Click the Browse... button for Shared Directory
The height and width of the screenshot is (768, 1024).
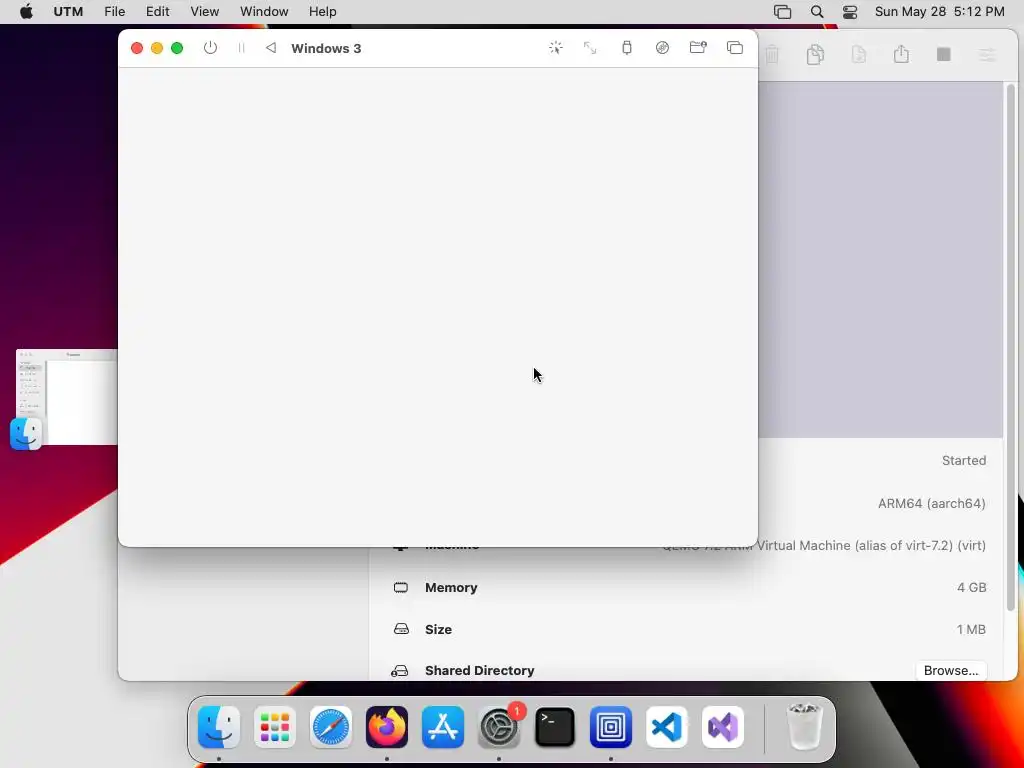tap(951, 671)
